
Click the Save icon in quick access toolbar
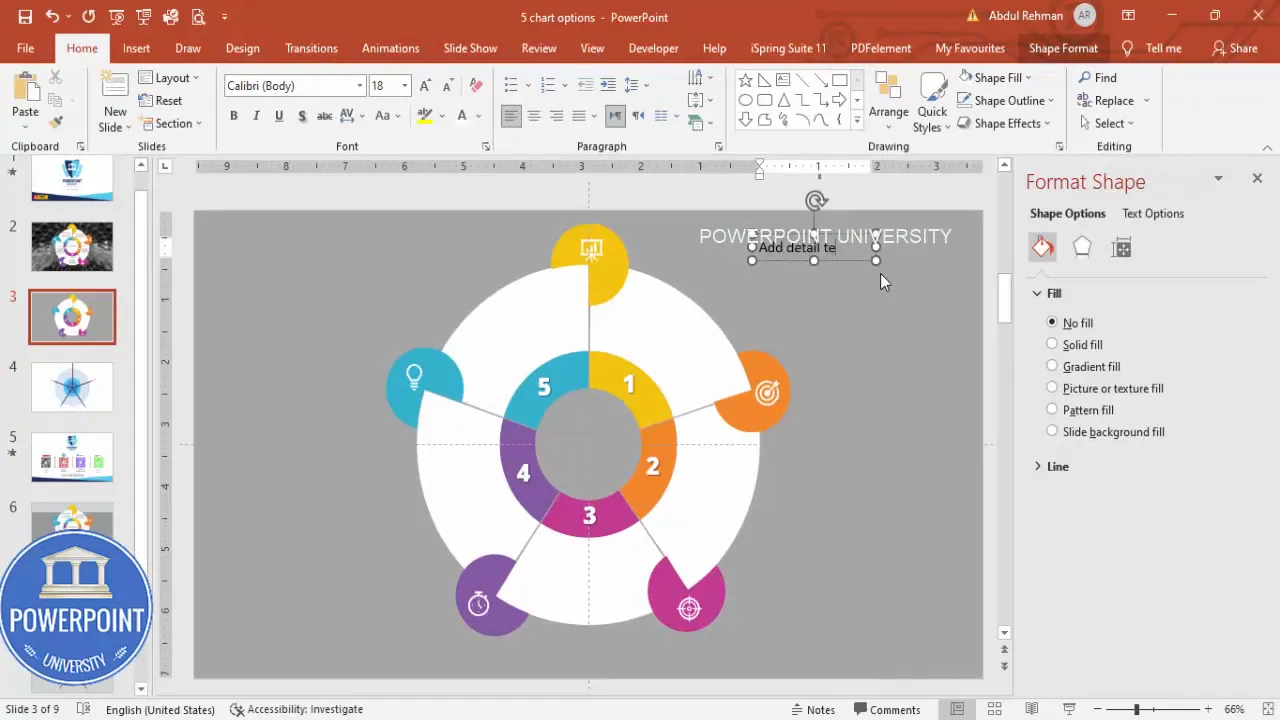click(25, 17)
